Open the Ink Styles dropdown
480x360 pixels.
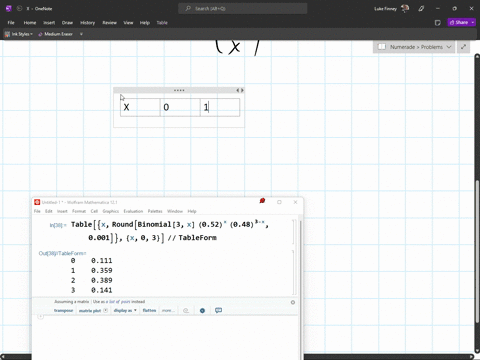click(x=19, y=34)
